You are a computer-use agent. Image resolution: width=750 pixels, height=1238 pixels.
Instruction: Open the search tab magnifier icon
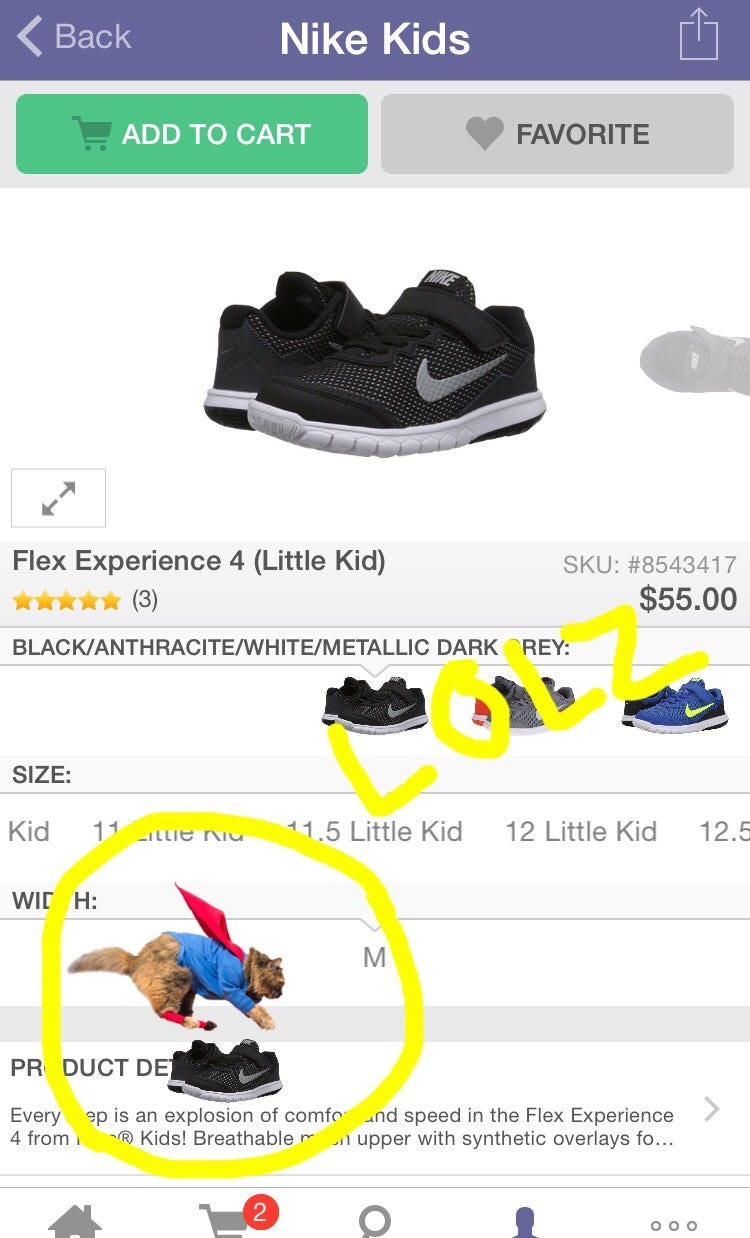point(375,1222)
